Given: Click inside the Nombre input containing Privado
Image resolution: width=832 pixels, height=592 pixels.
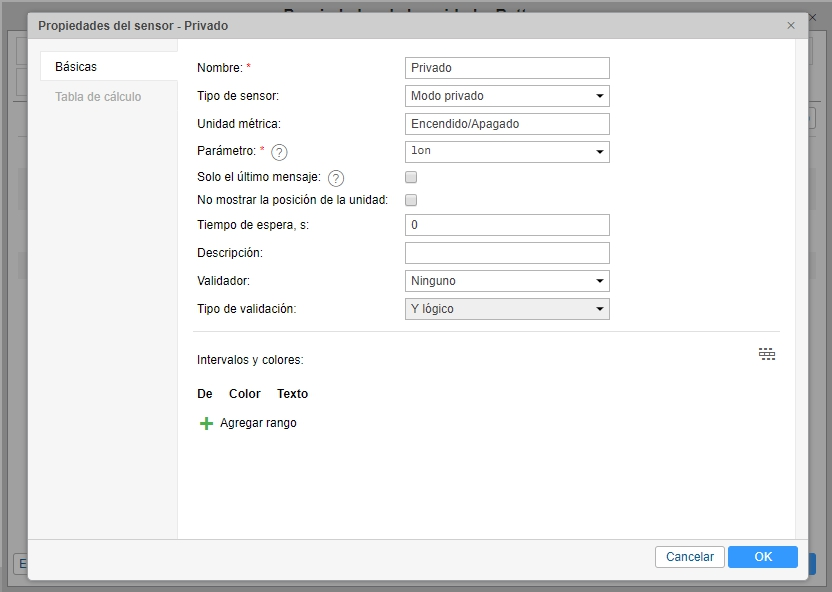Looking at the screenshot, I should [x=505, y=68].
